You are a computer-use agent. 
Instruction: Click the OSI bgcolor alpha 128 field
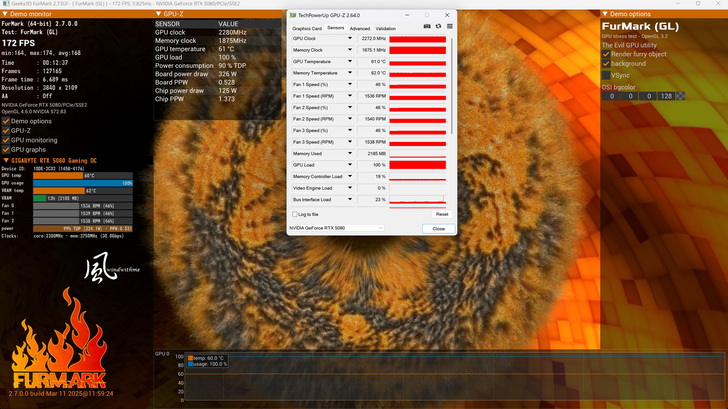666,96
